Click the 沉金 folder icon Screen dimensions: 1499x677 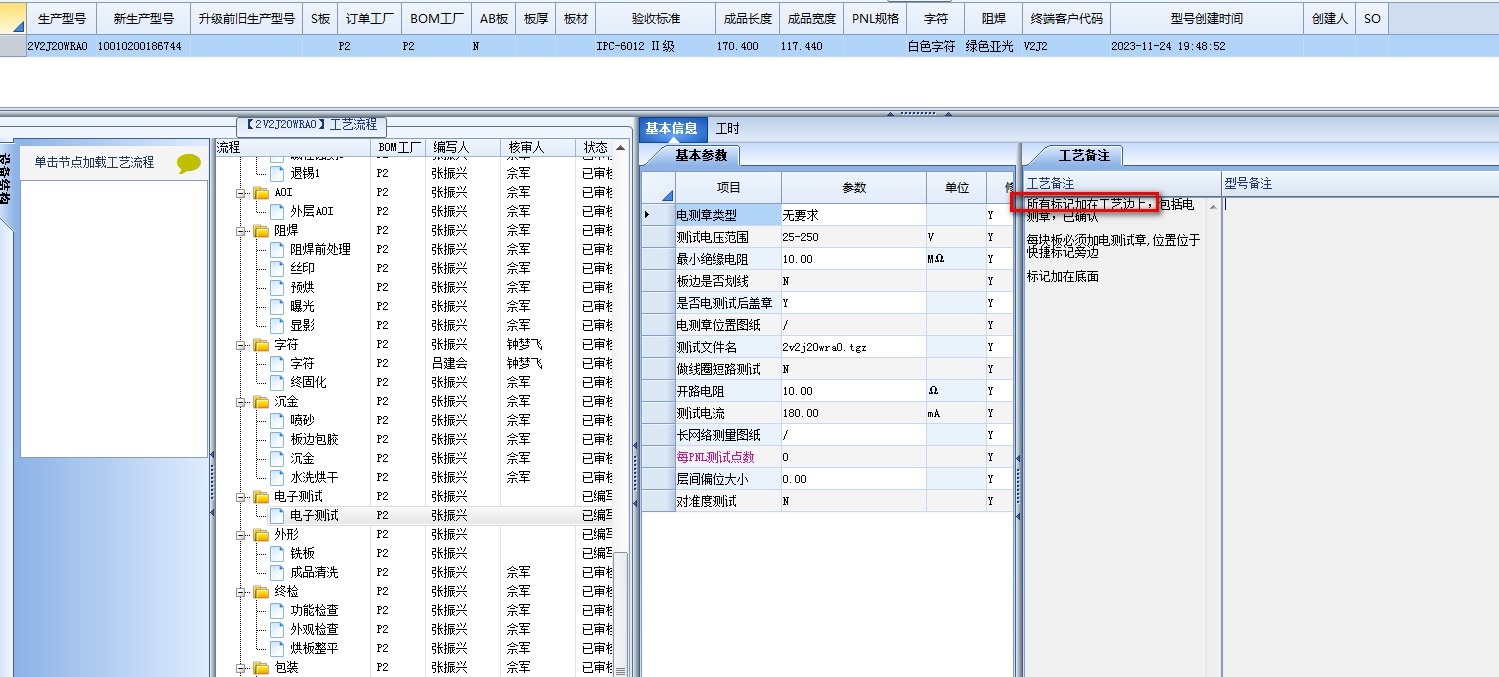coord(262,402)
